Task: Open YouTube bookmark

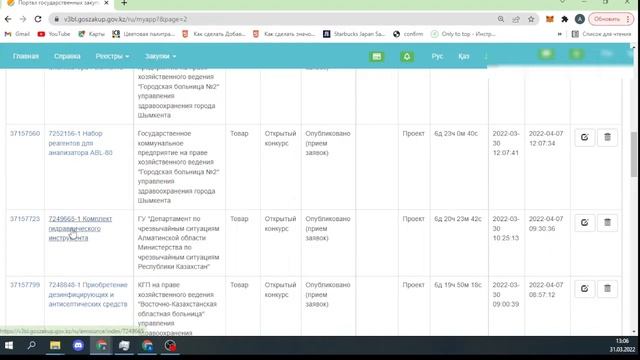Action: [54, 34]
